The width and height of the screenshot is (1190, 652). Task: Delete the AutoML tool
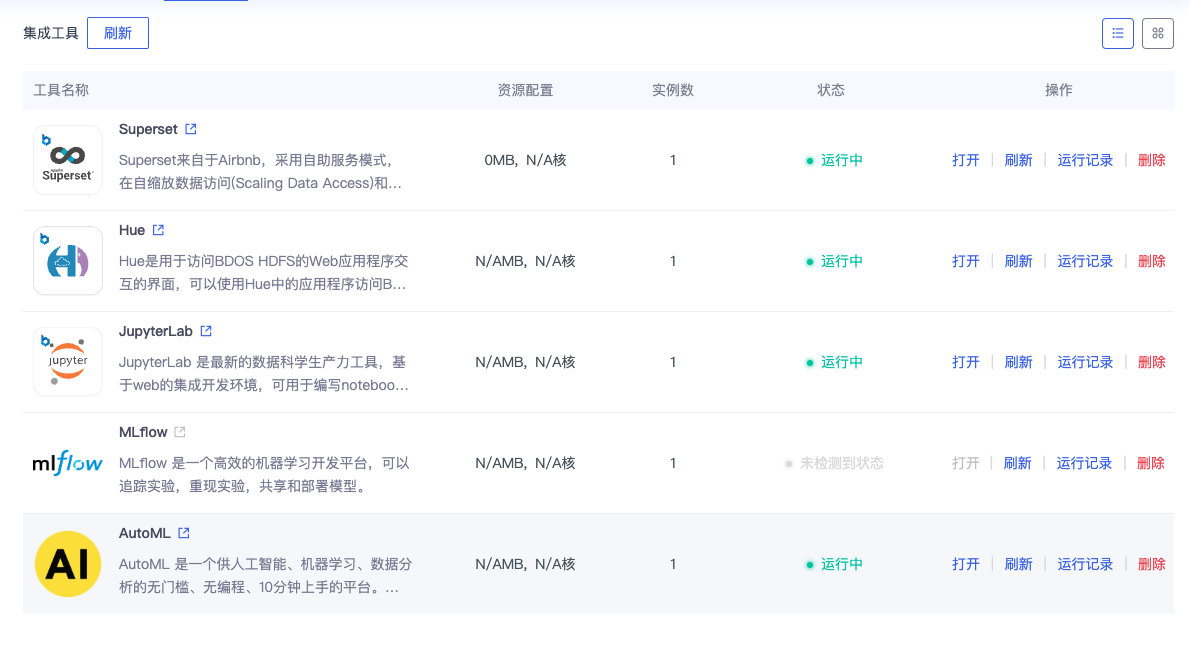pyautogui.click(x=1151, y=564)
